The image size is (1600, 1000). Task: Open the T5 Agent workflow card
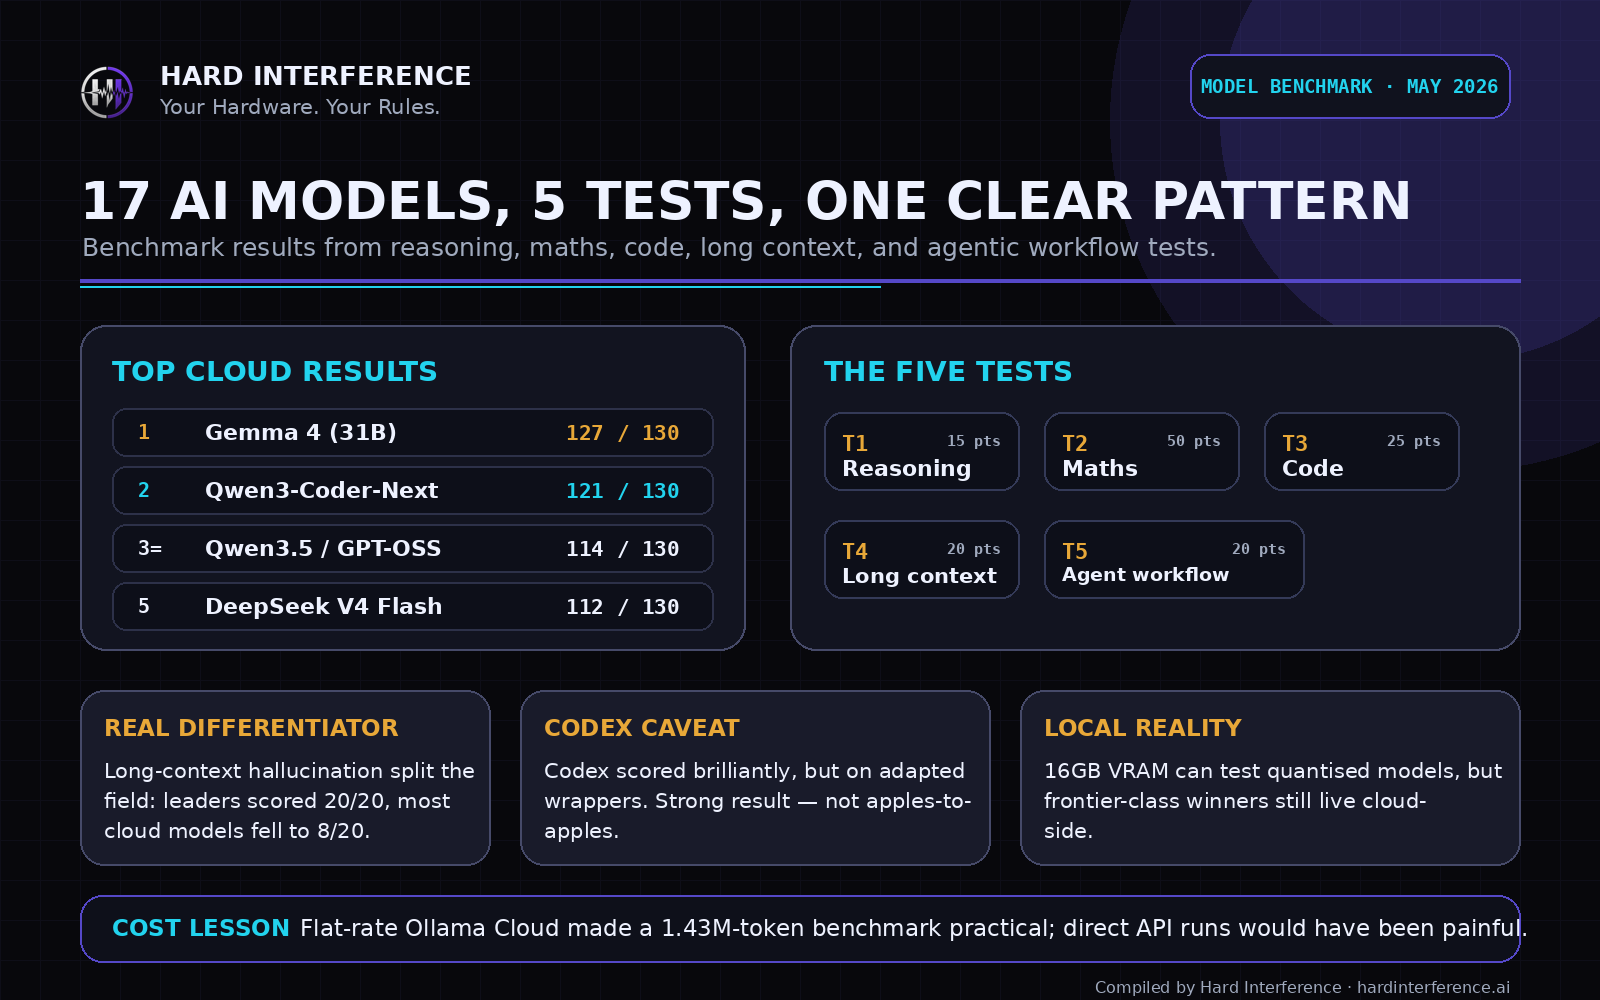1174,560
